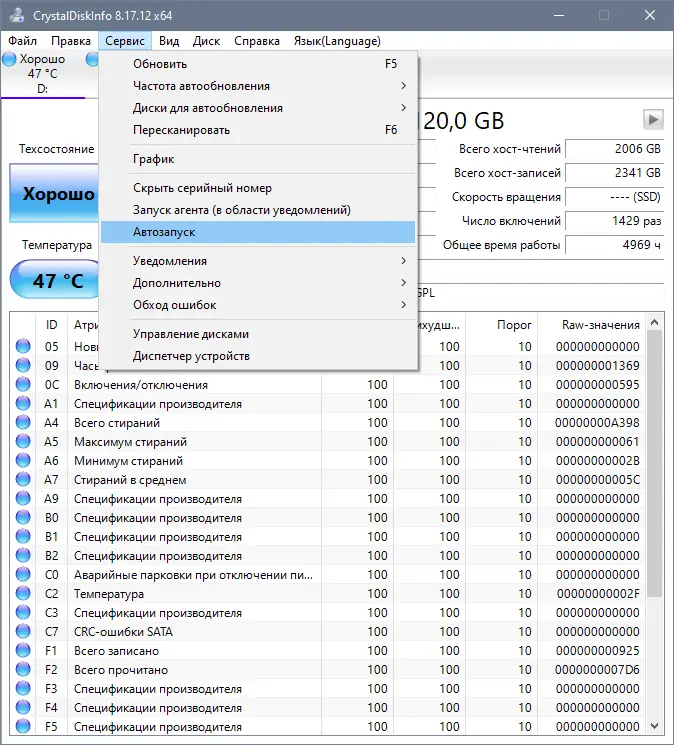Expand the Частота автообновления submenu

tap(258, 86)
